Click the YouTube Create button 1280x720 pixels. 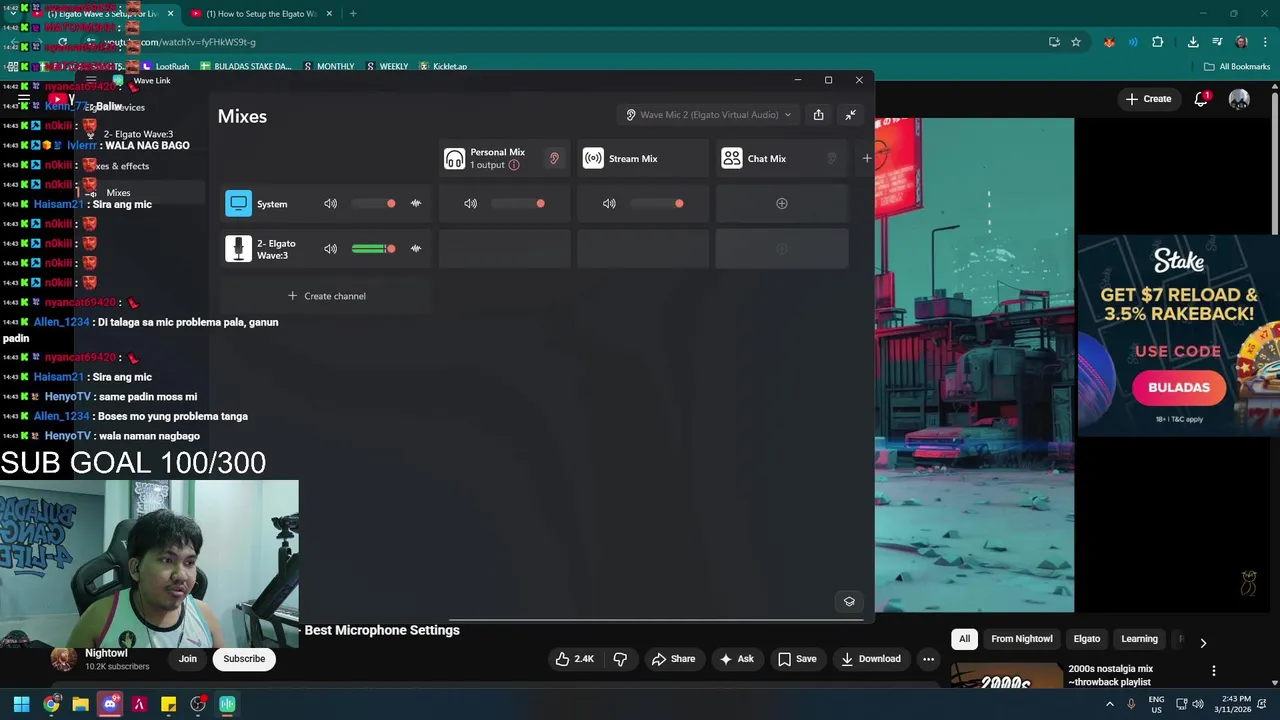(x=1148, y=99)
